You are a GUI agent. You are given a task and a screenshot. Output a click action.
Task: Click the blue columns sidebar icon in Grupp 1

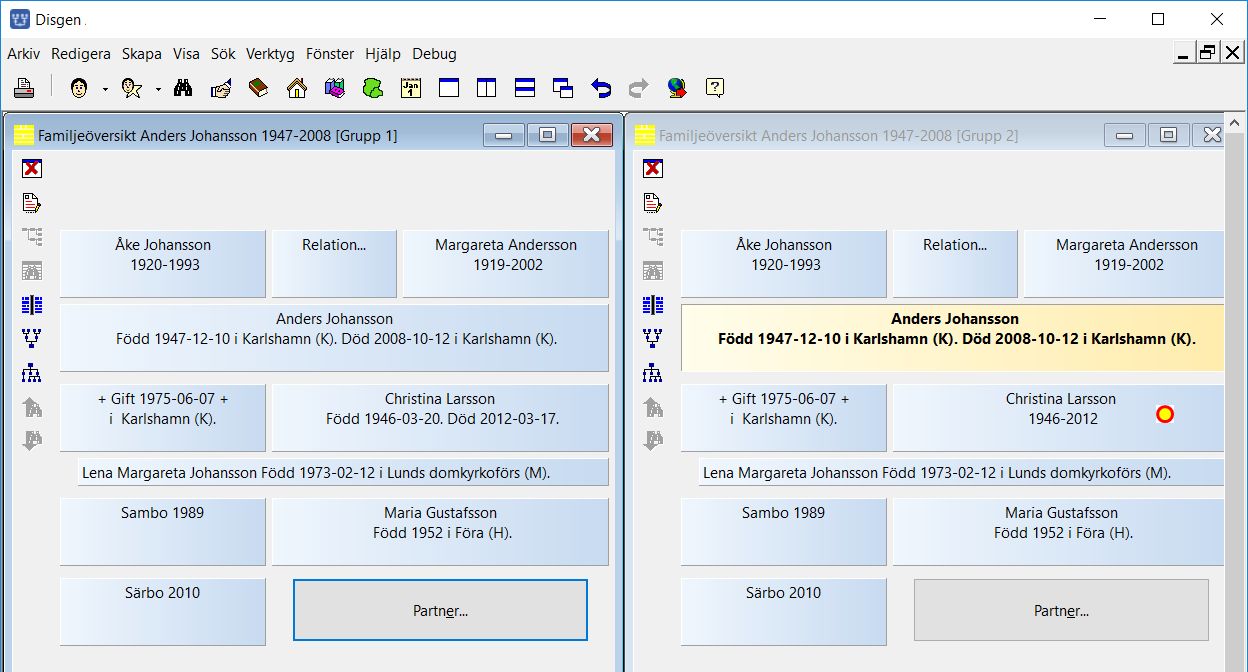31,305
